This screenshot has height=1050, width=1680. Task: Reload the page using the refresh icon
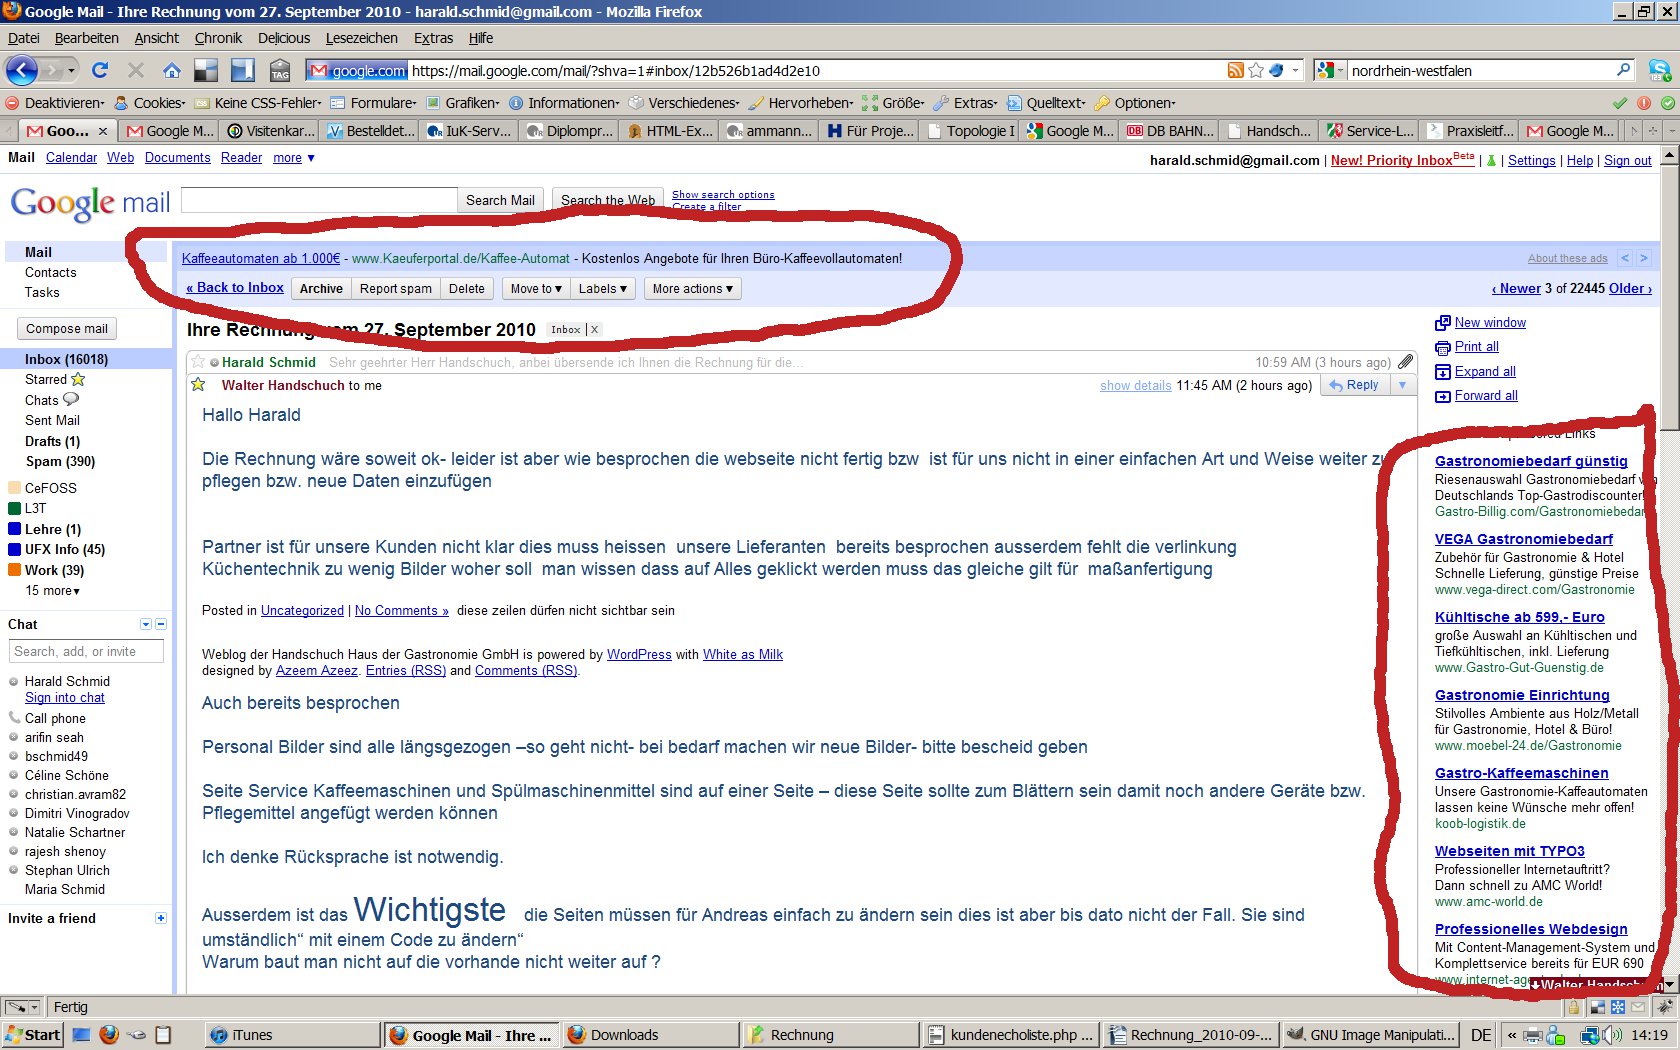[x=99, y=70]
